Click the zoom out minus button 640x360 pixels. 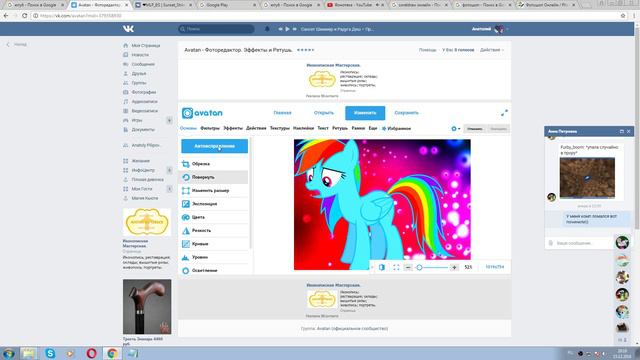[x=408, y=267]
